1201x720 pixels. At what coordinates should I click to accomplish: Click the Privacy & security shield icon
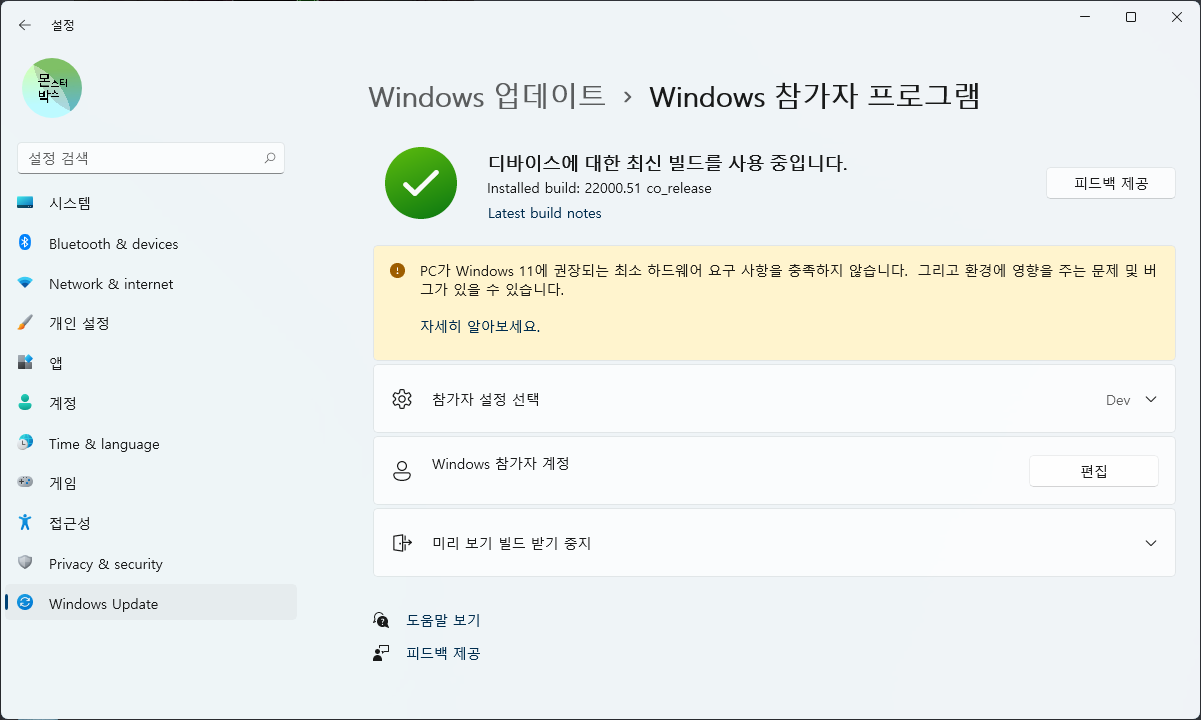tap(25, 563)
